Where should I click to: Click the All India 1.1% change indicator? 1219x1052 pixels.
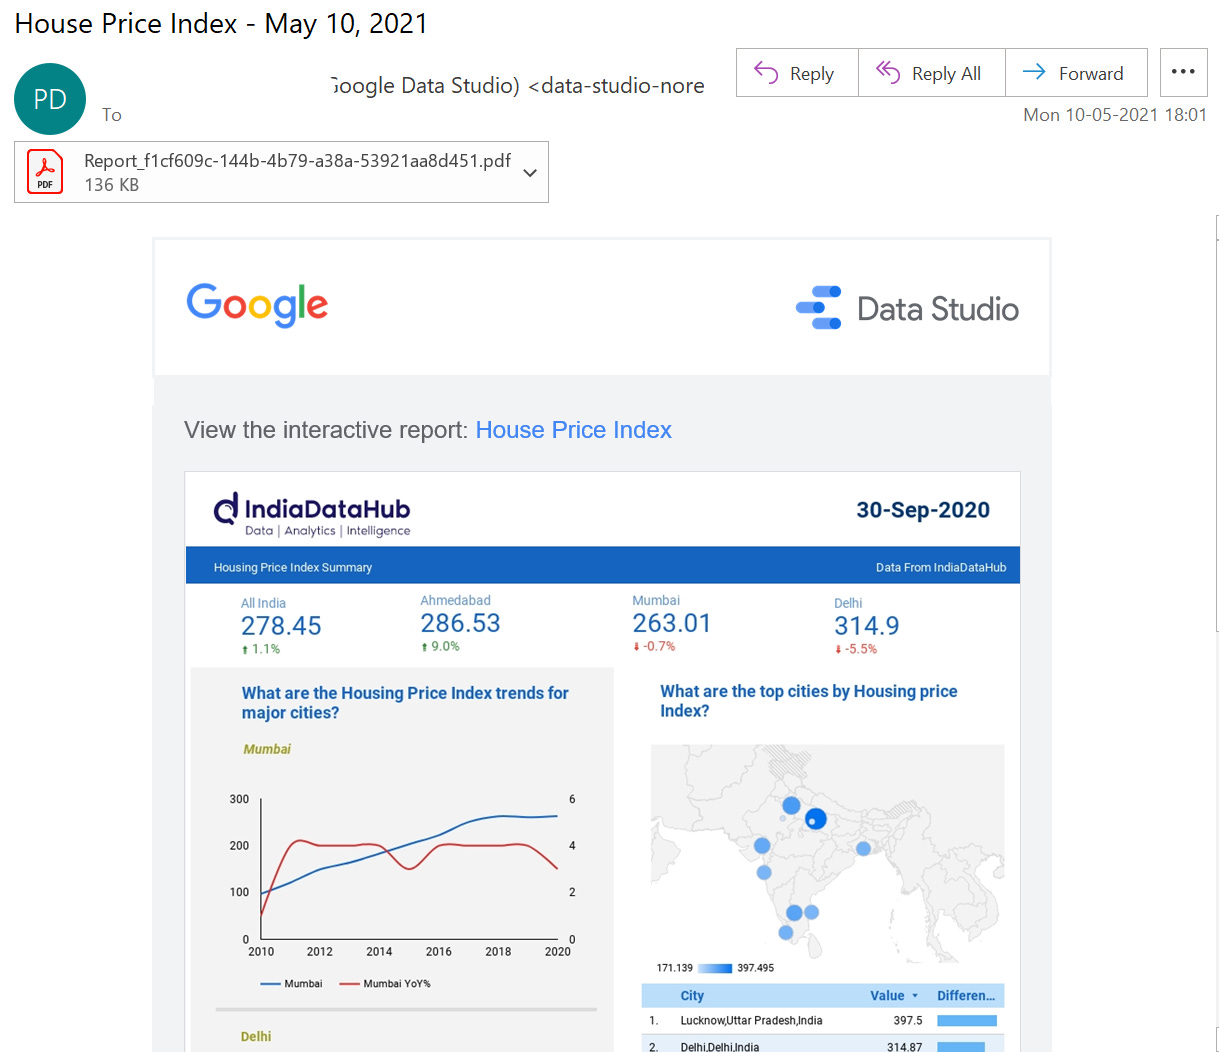pyautogui.click(x=261, y=649)
